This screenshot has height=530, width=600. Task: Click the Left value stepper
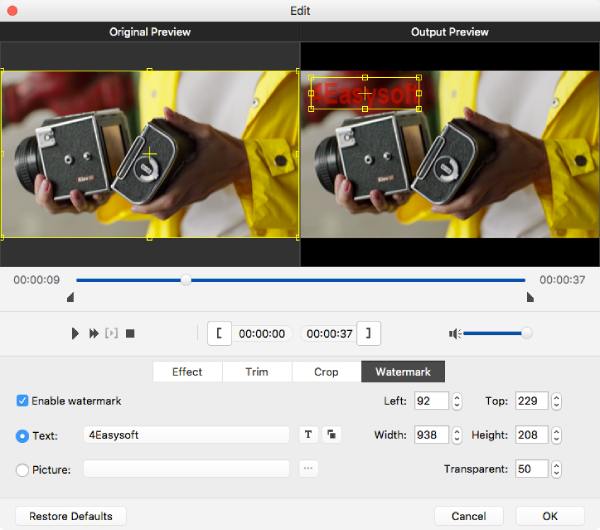tap(457, 401)
